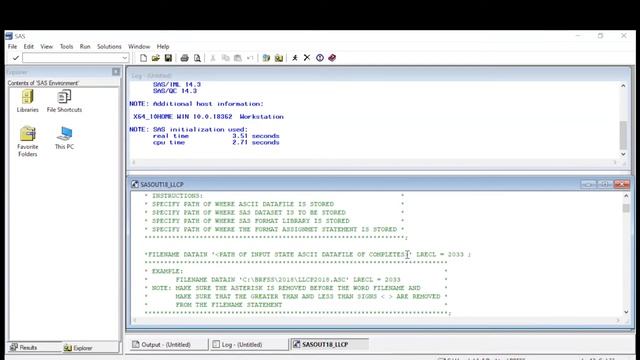Viewport: 640px width, 360px height.
Task: Click the editor window up scroll arrow
Action: (x=626, y=196)
